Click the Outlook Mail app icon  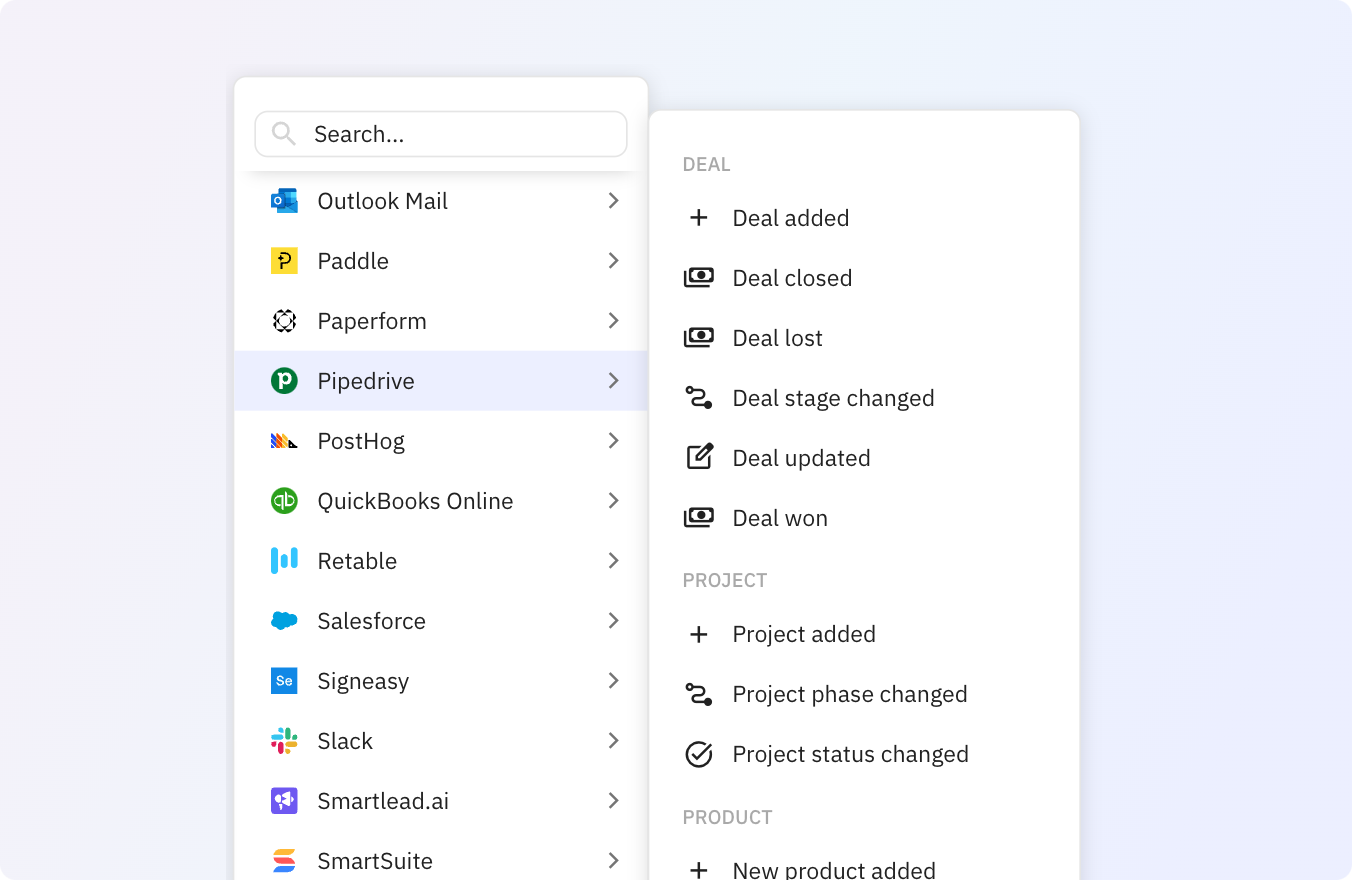coord(284,201)
